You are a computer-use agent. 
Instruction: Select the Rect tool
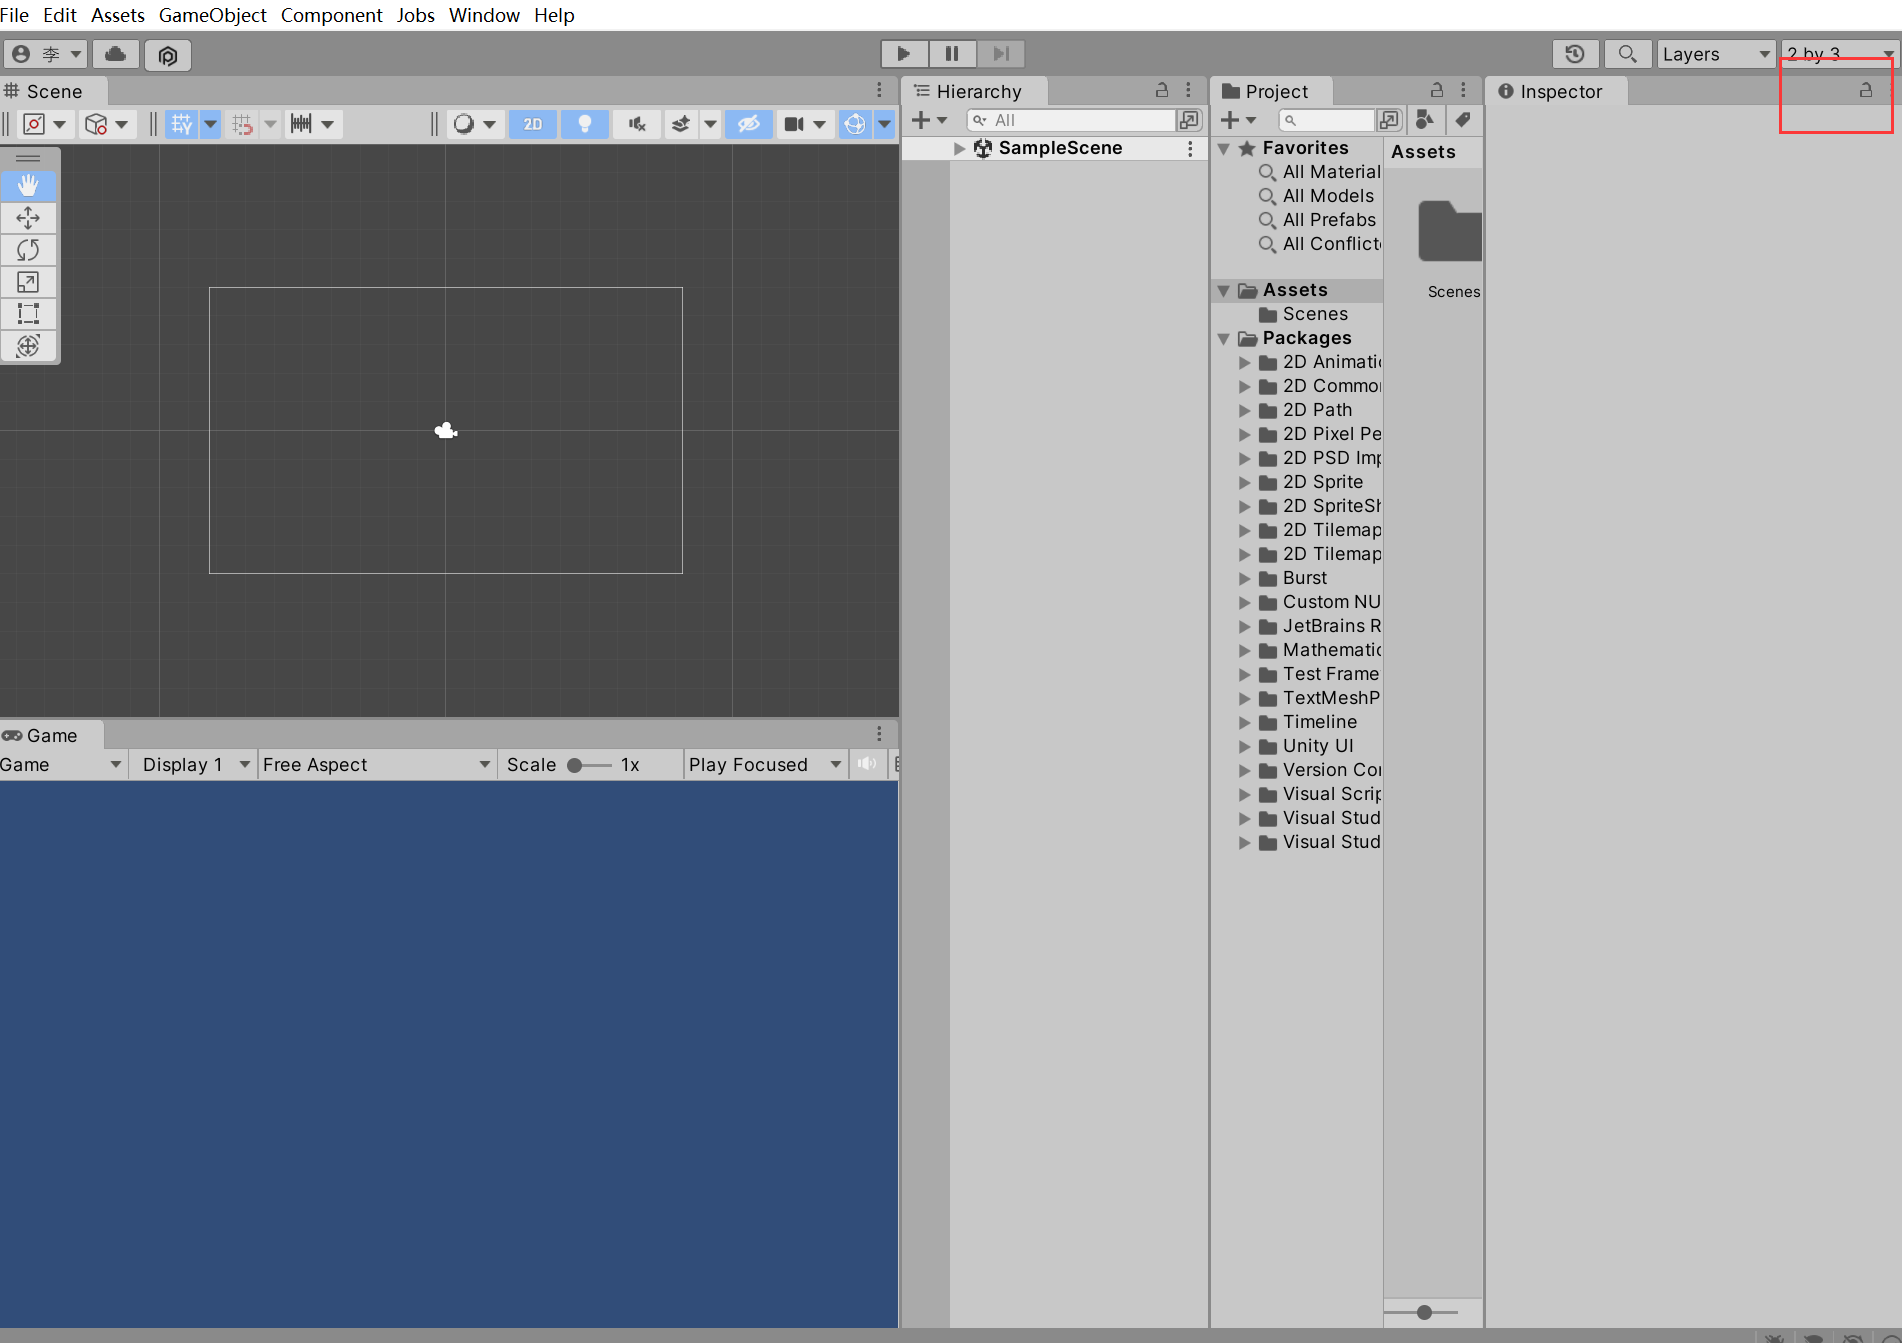click(28, 313)
